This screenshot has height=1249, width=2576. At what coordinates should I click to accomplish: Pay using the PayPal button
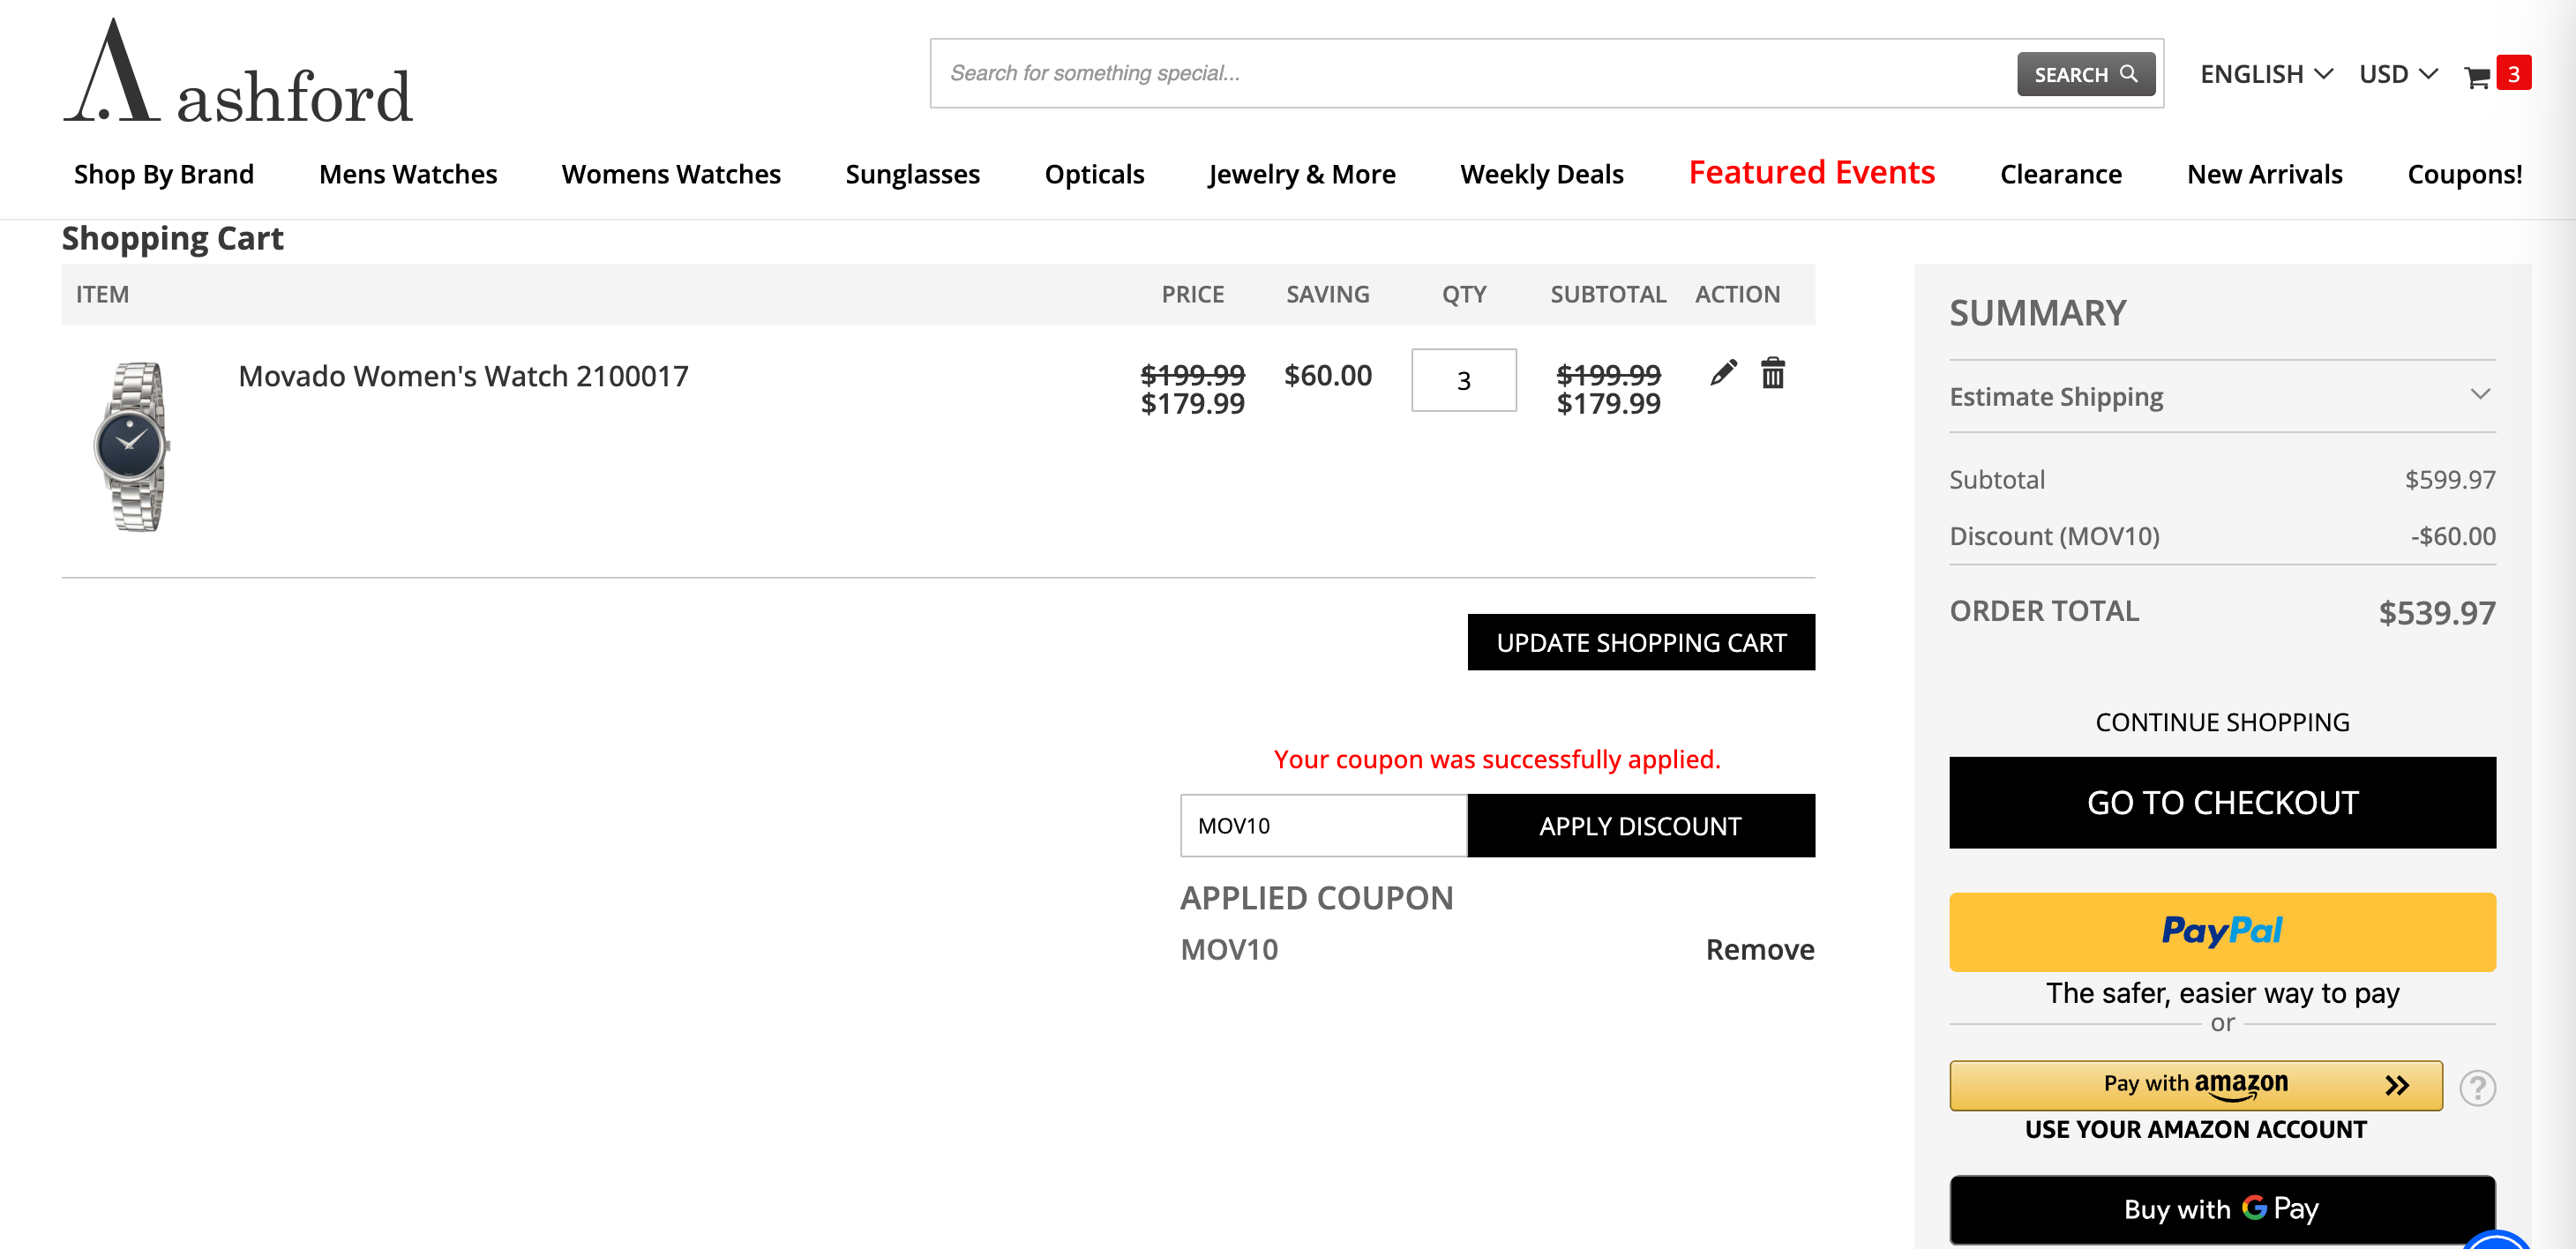[x=2222, y=931]
